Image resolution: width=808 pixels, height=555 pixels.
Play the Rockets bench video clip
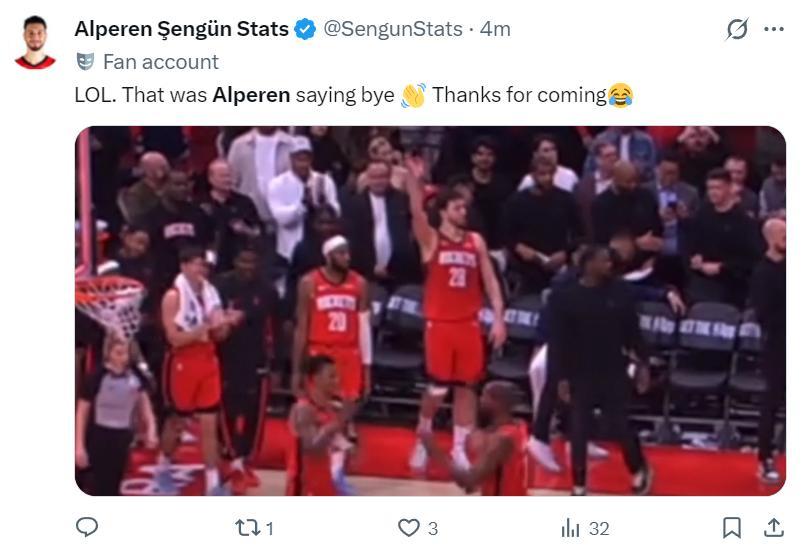point(430,311)
